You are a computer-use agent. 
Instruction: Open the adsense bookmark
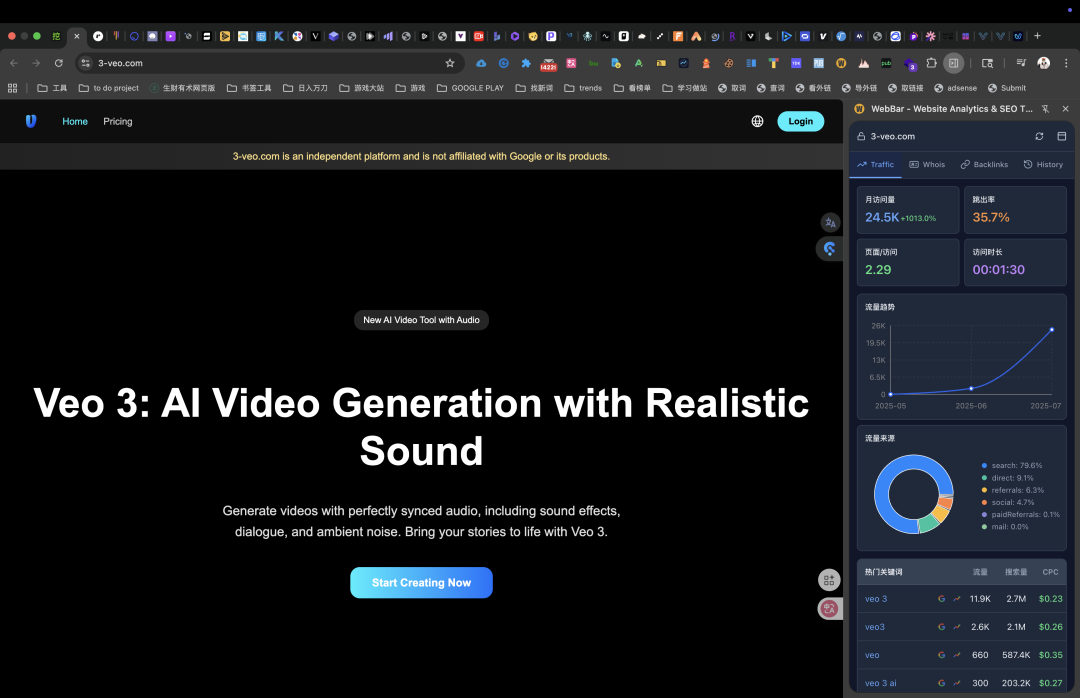tap(955, 88)
